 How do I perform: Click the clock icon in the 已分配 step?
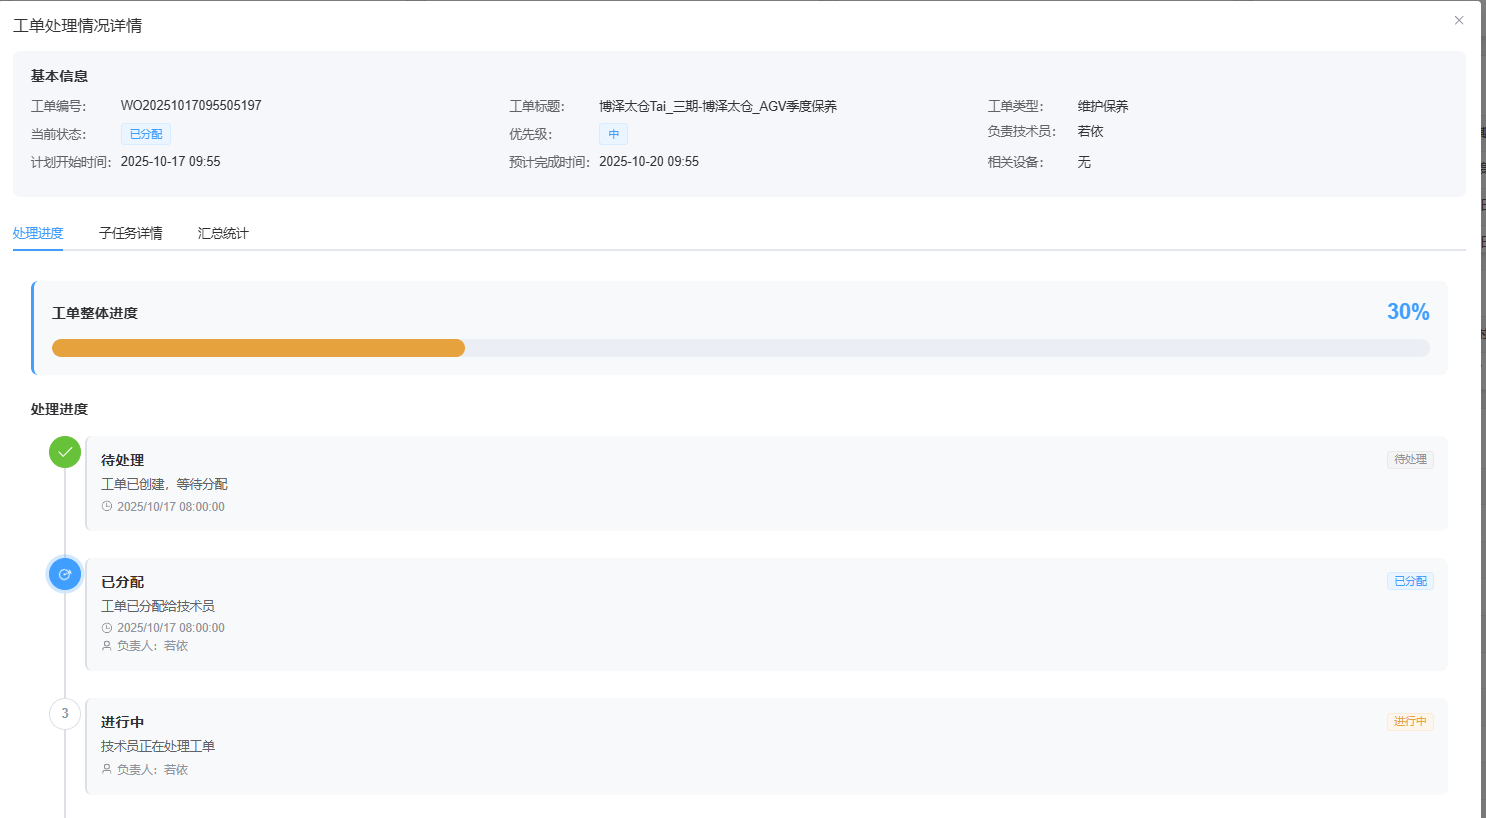[107, 628]
